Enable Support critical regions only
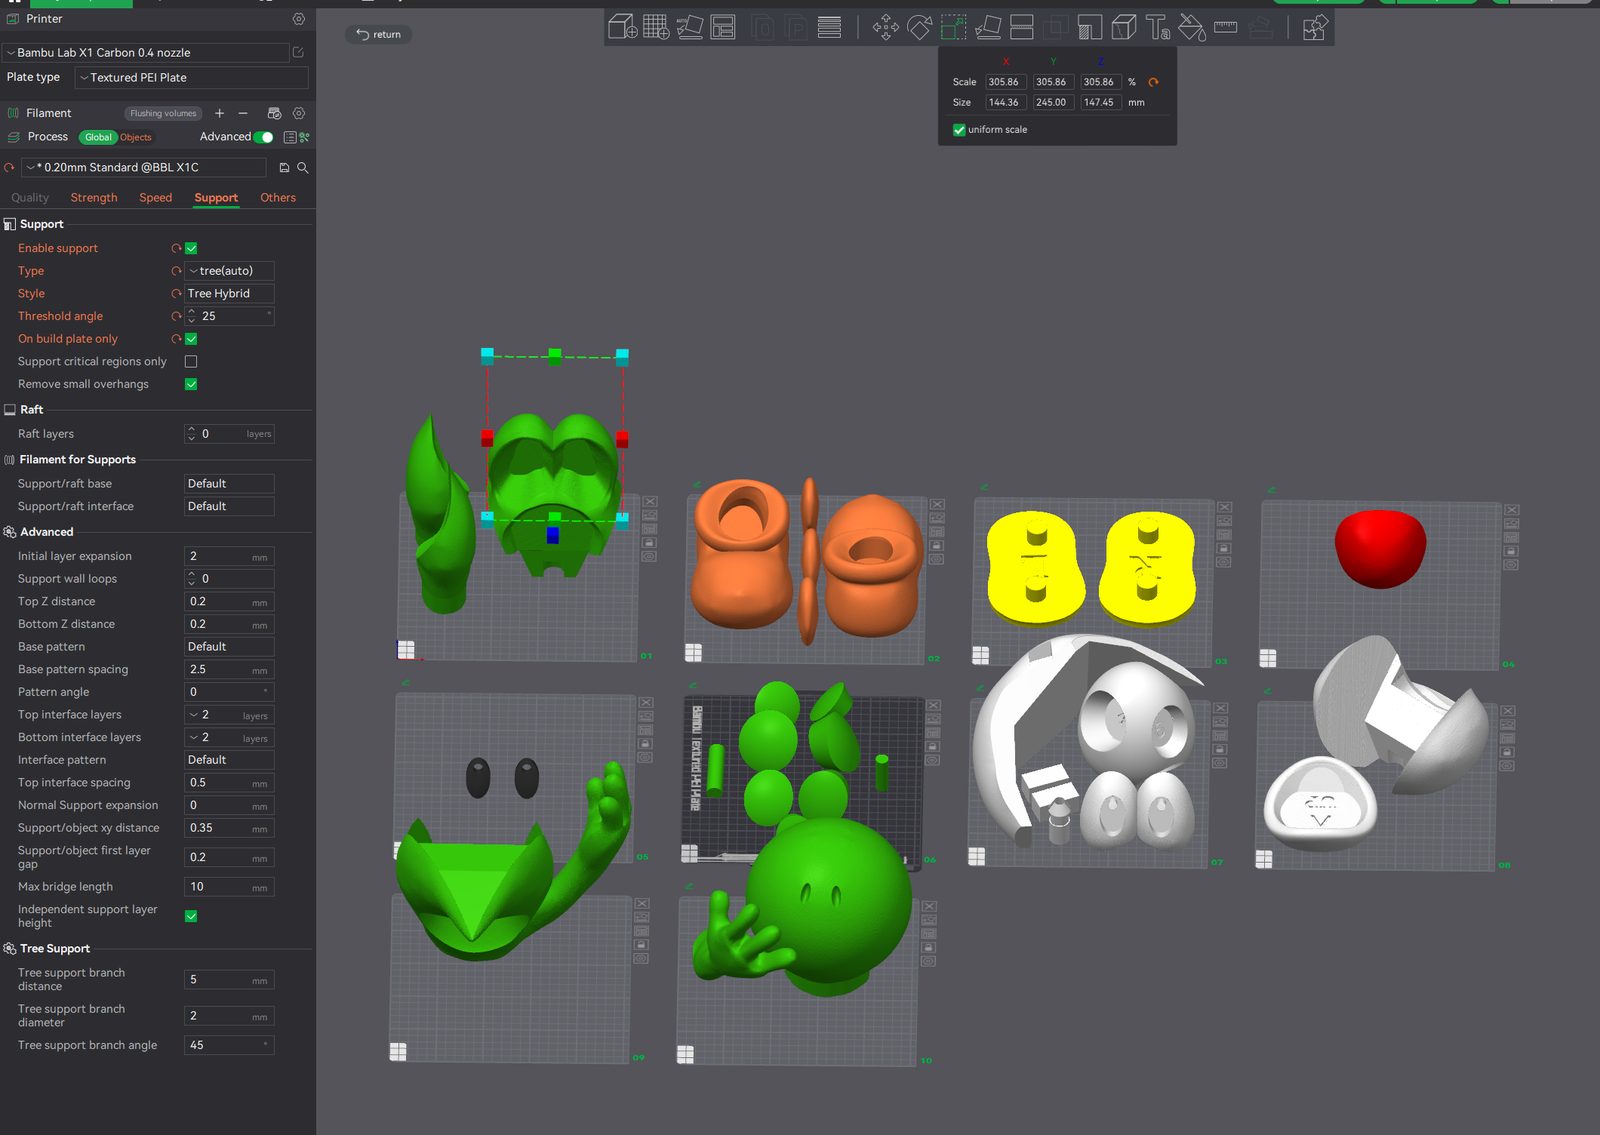The width and height of the screenshot is (1600, 1135). [191, 361]
